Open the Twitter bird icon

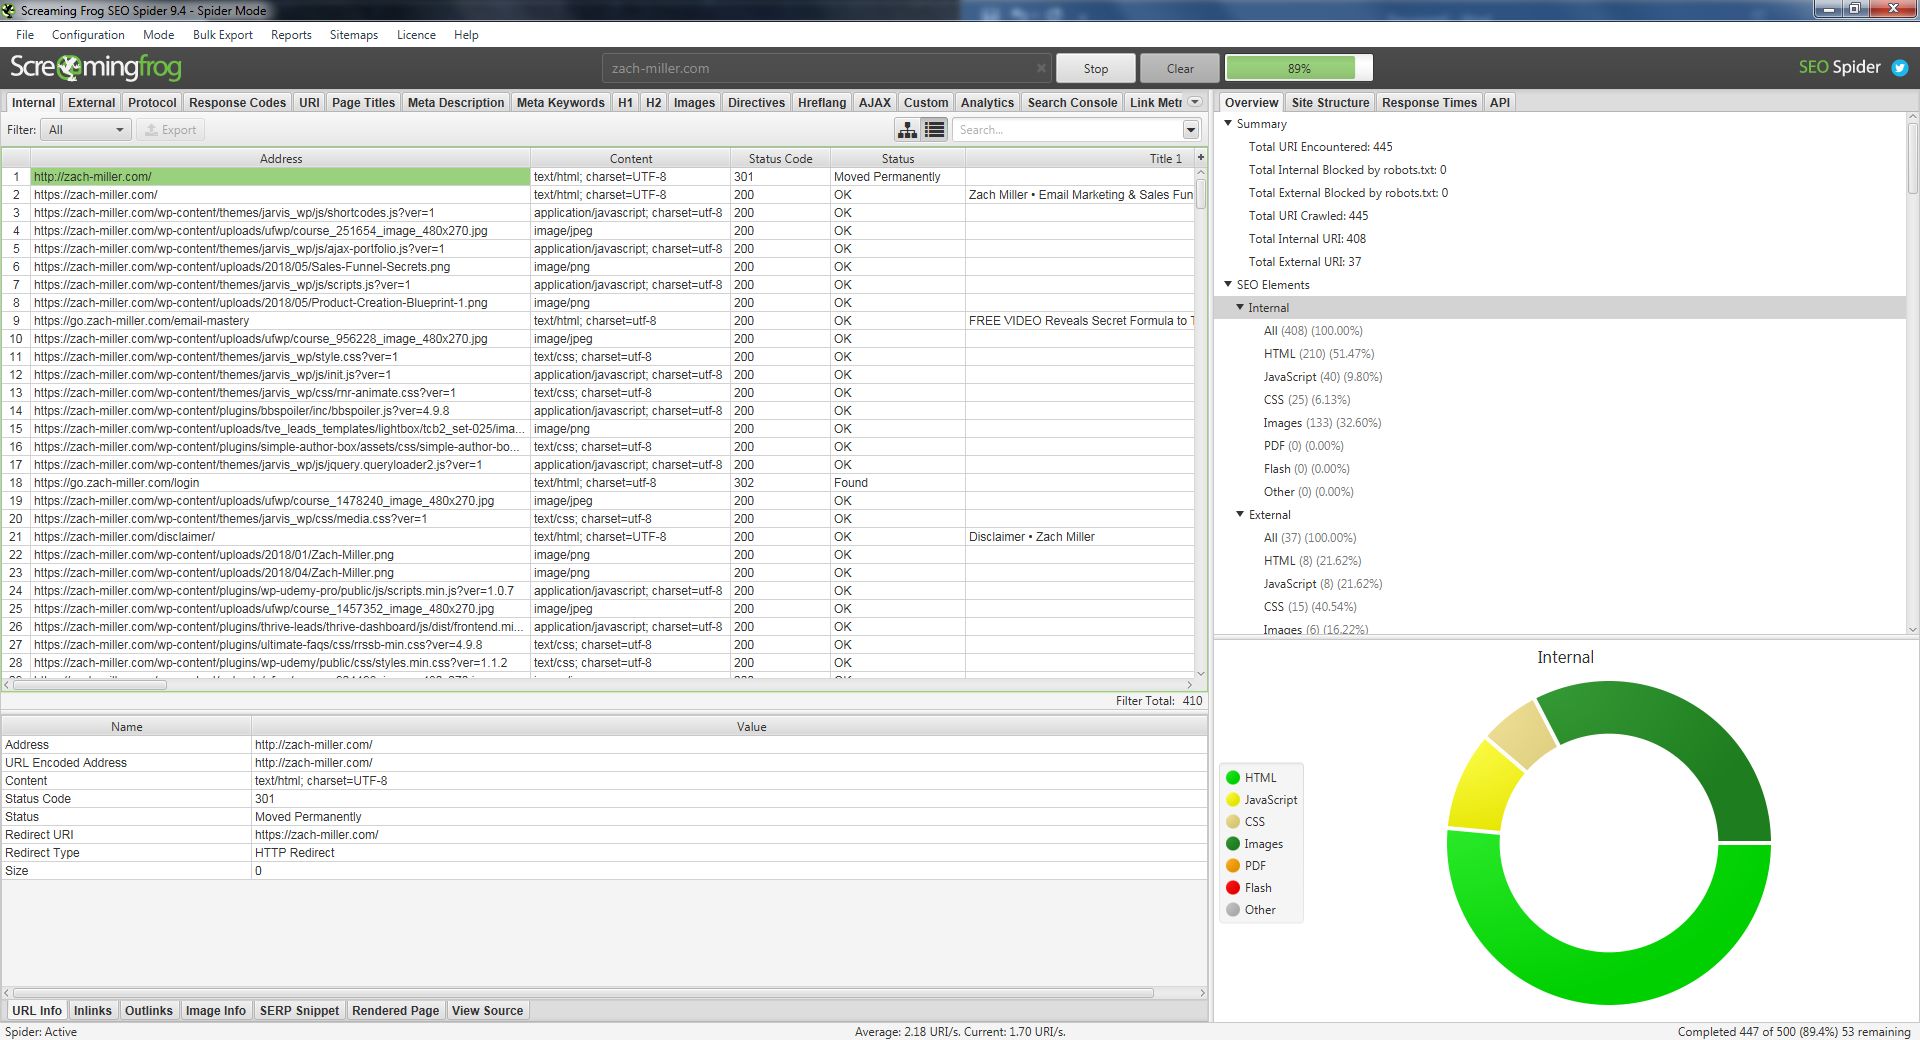[1900, 68]
